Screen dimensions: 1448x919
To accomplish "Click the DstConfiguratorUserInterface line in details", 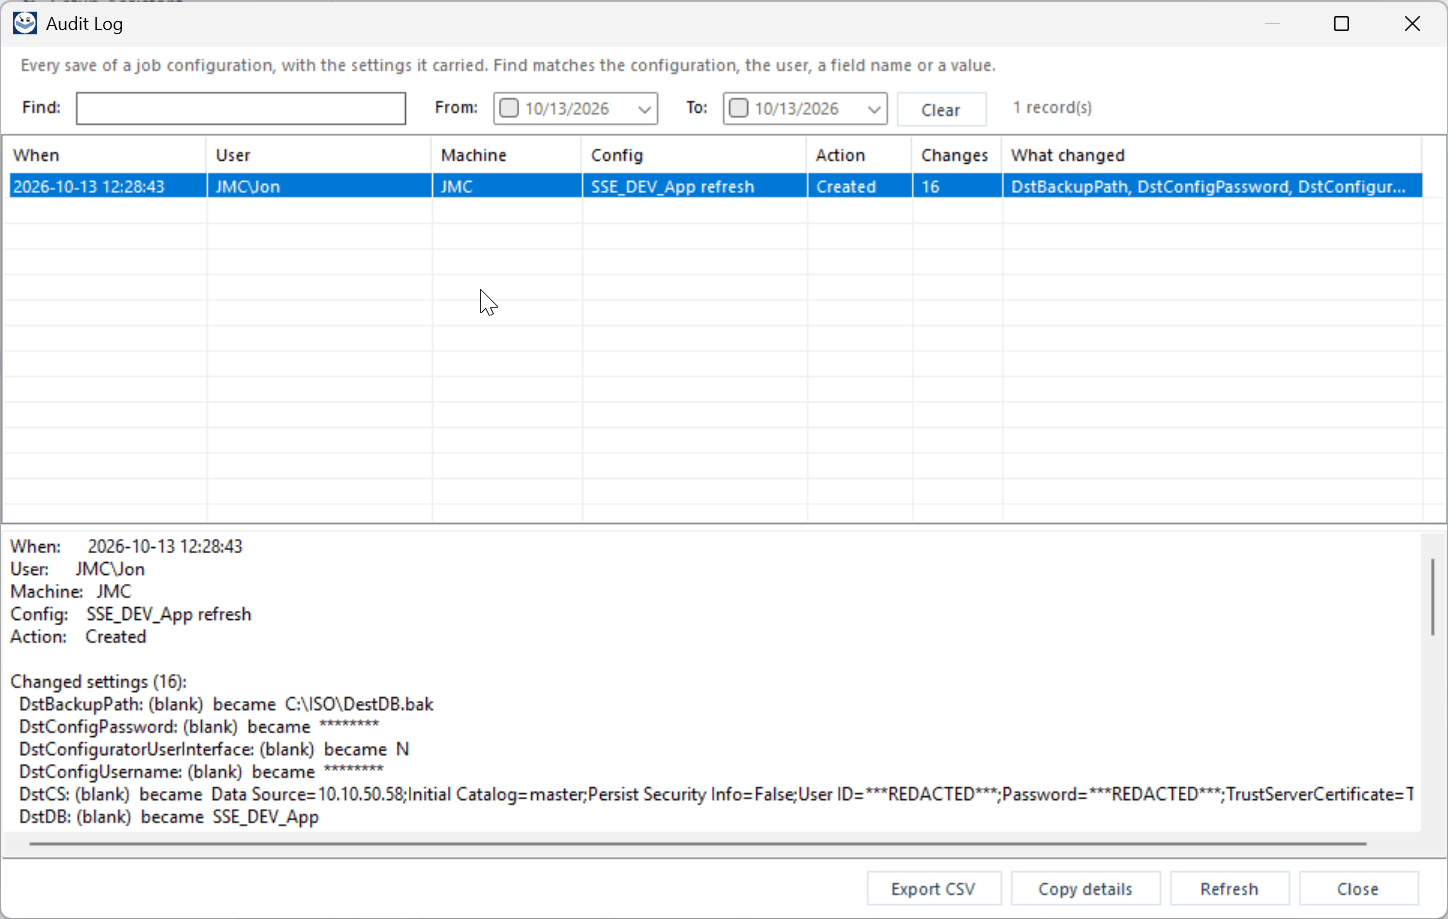I will pos(214,749).
